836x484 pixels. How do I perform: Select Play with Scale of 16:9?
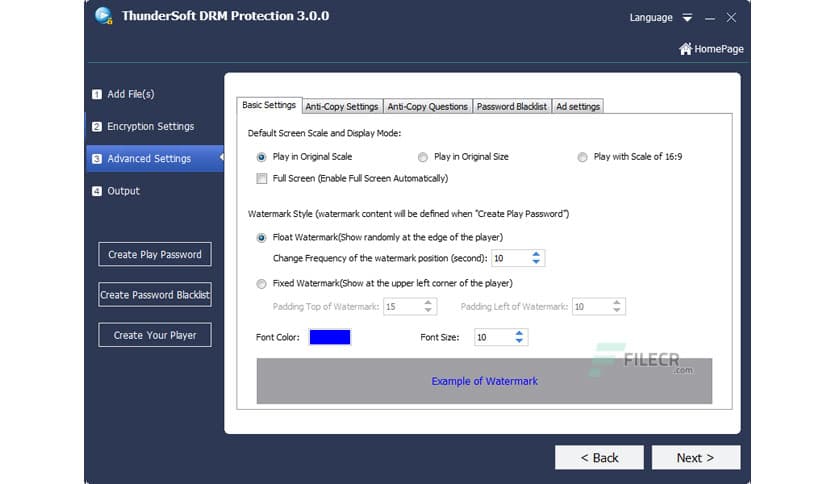click(x=582, y=157)
